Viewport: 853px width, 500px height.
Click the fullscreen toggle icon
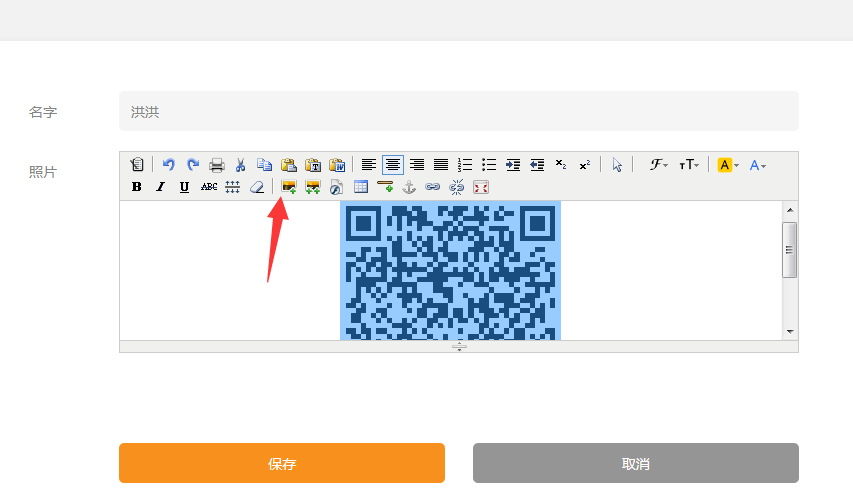pyautogui.click(x=481, y=187)
